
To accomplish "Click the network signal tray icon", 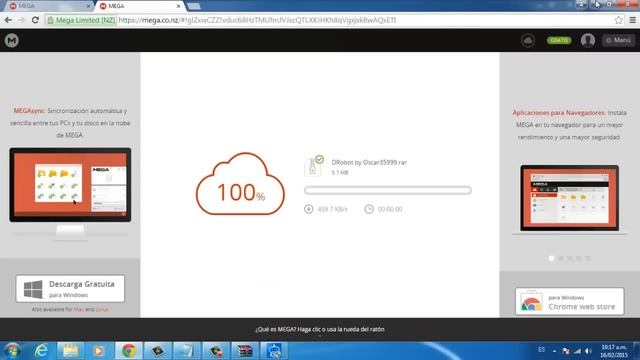I will (577, 351).
